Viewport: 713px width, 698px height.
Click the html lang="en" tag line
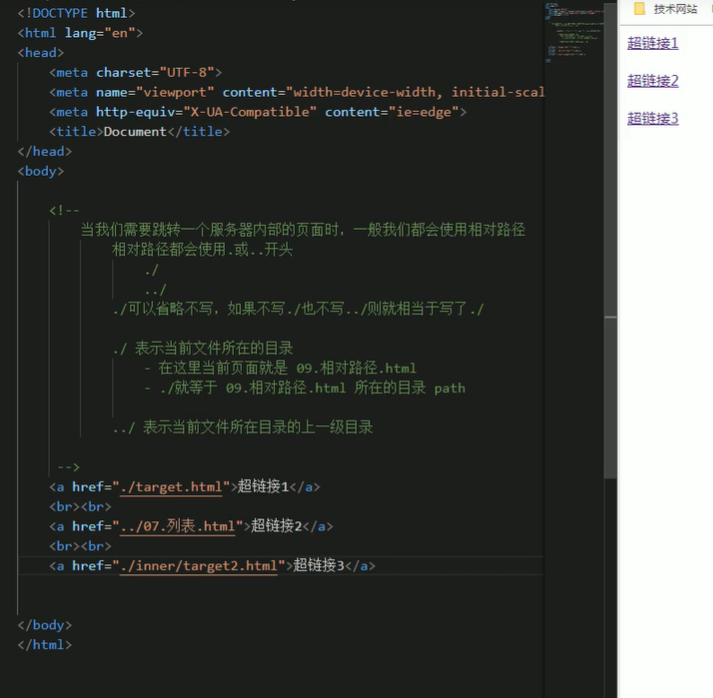(80, 33)
